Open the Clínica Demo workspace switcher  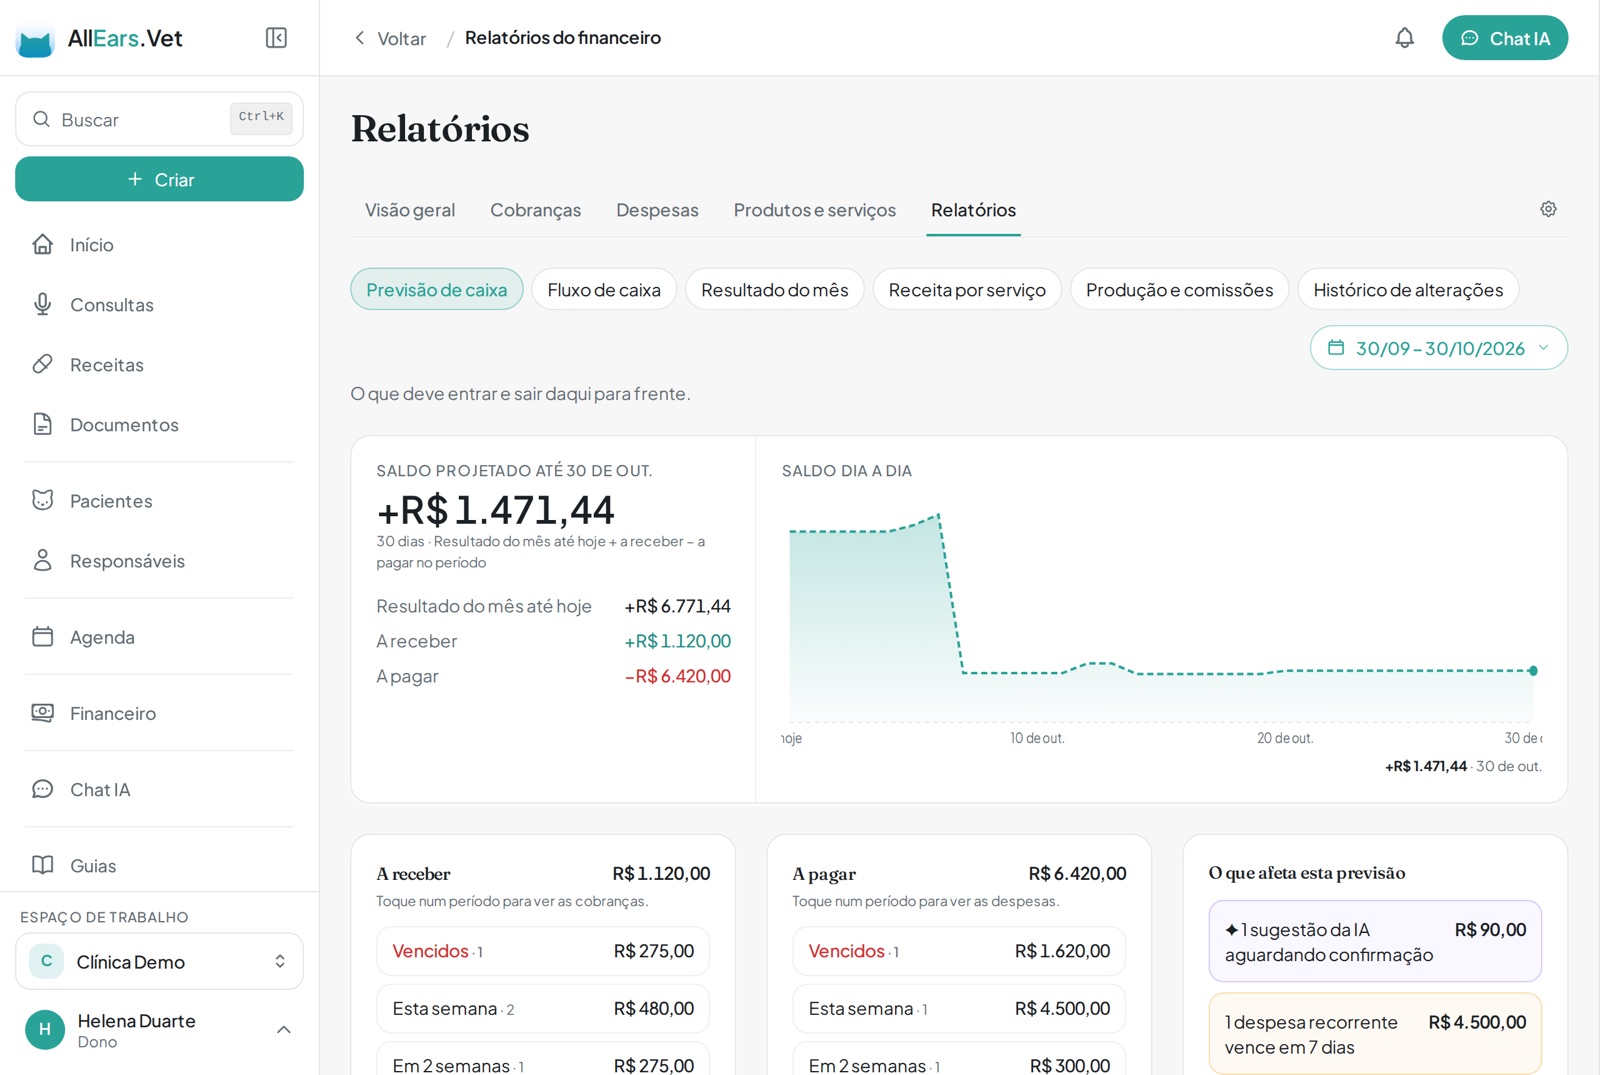point(160,961)
